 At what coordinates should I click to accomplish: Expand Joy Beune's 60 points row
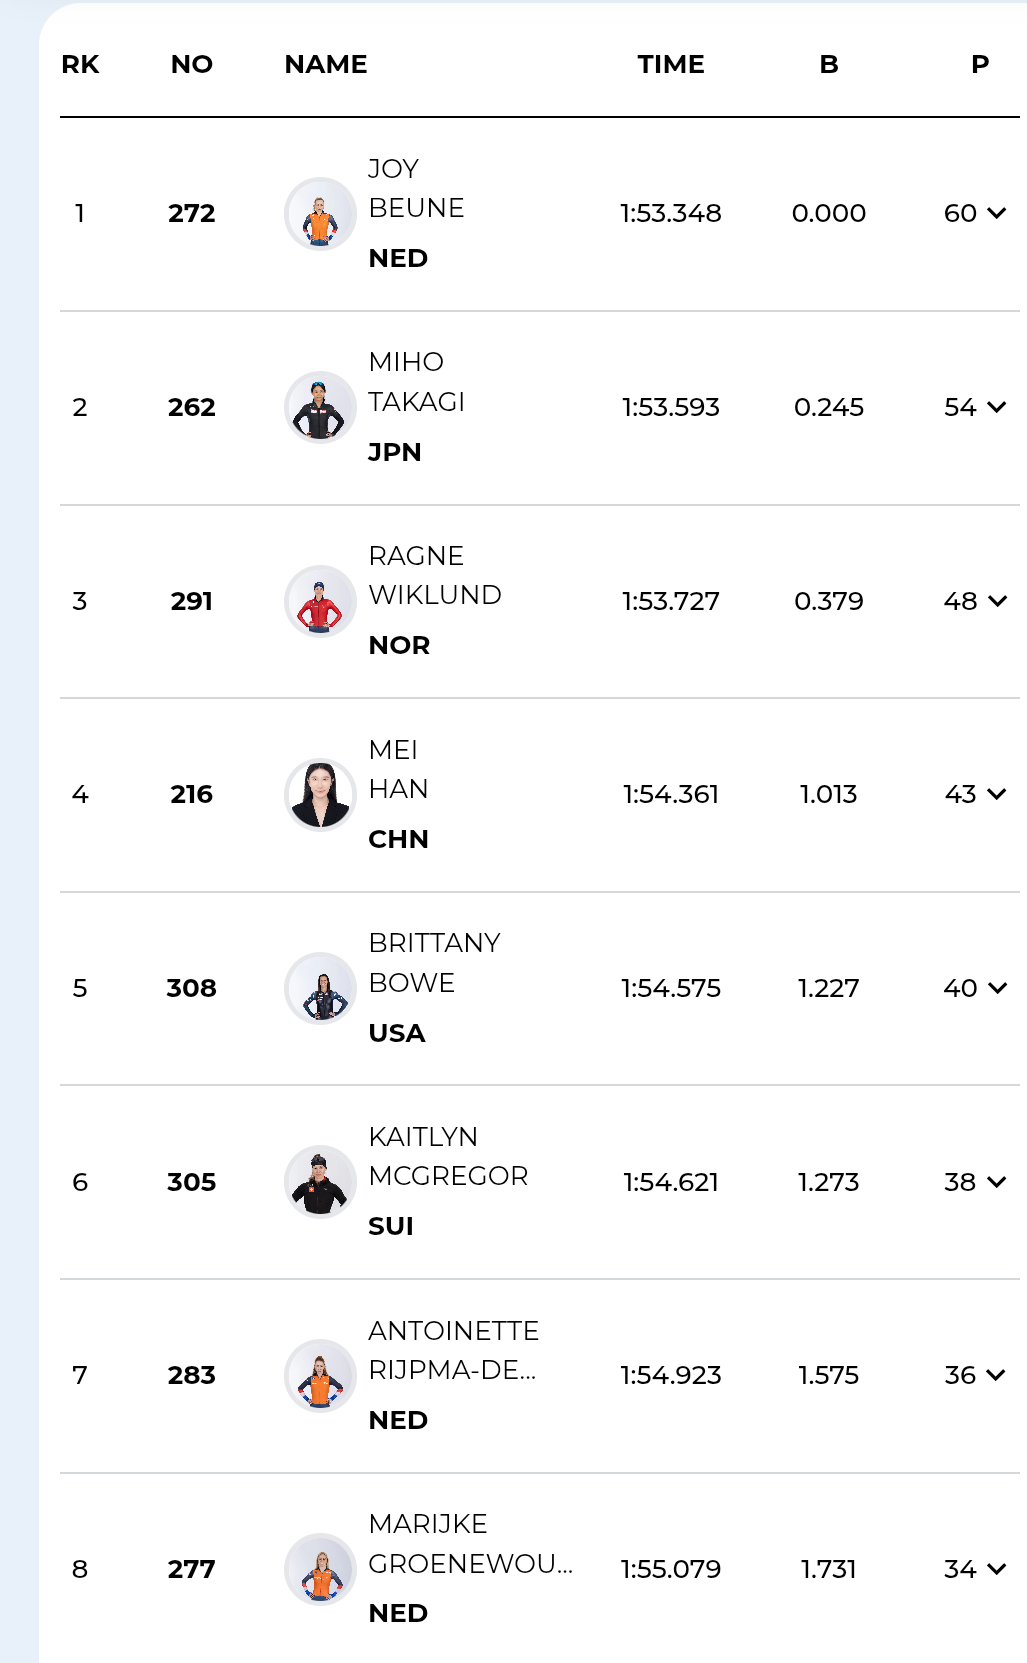coord(996,213)
